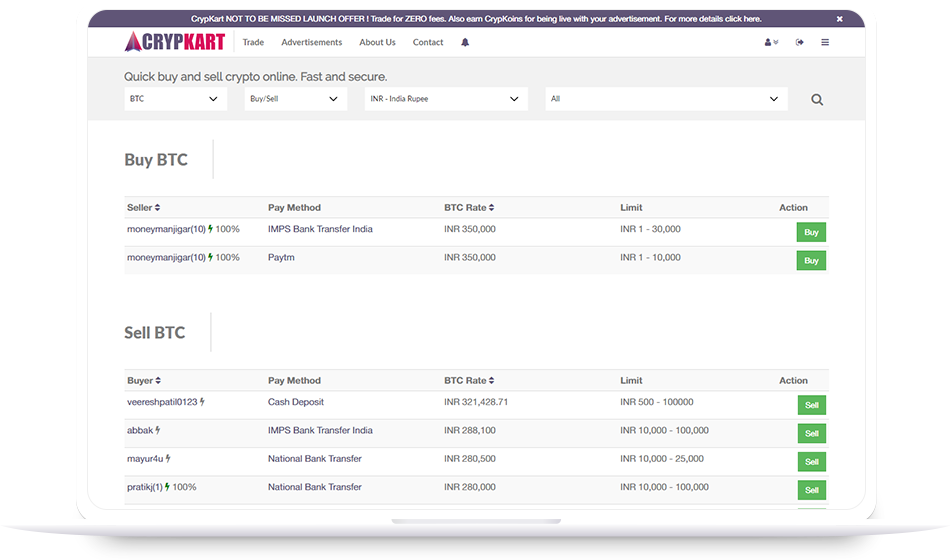Open the Buy/Sell type dropdown
The width and height of the screenshot is (950, 560).
[x=295, y=99]
